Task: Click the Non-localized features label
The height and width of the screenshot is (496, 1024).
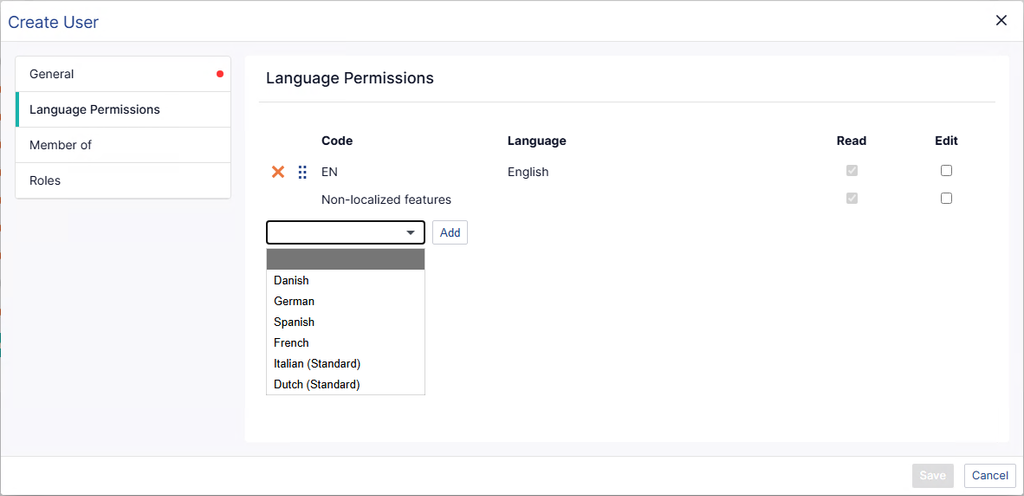Action: (387, 199)
